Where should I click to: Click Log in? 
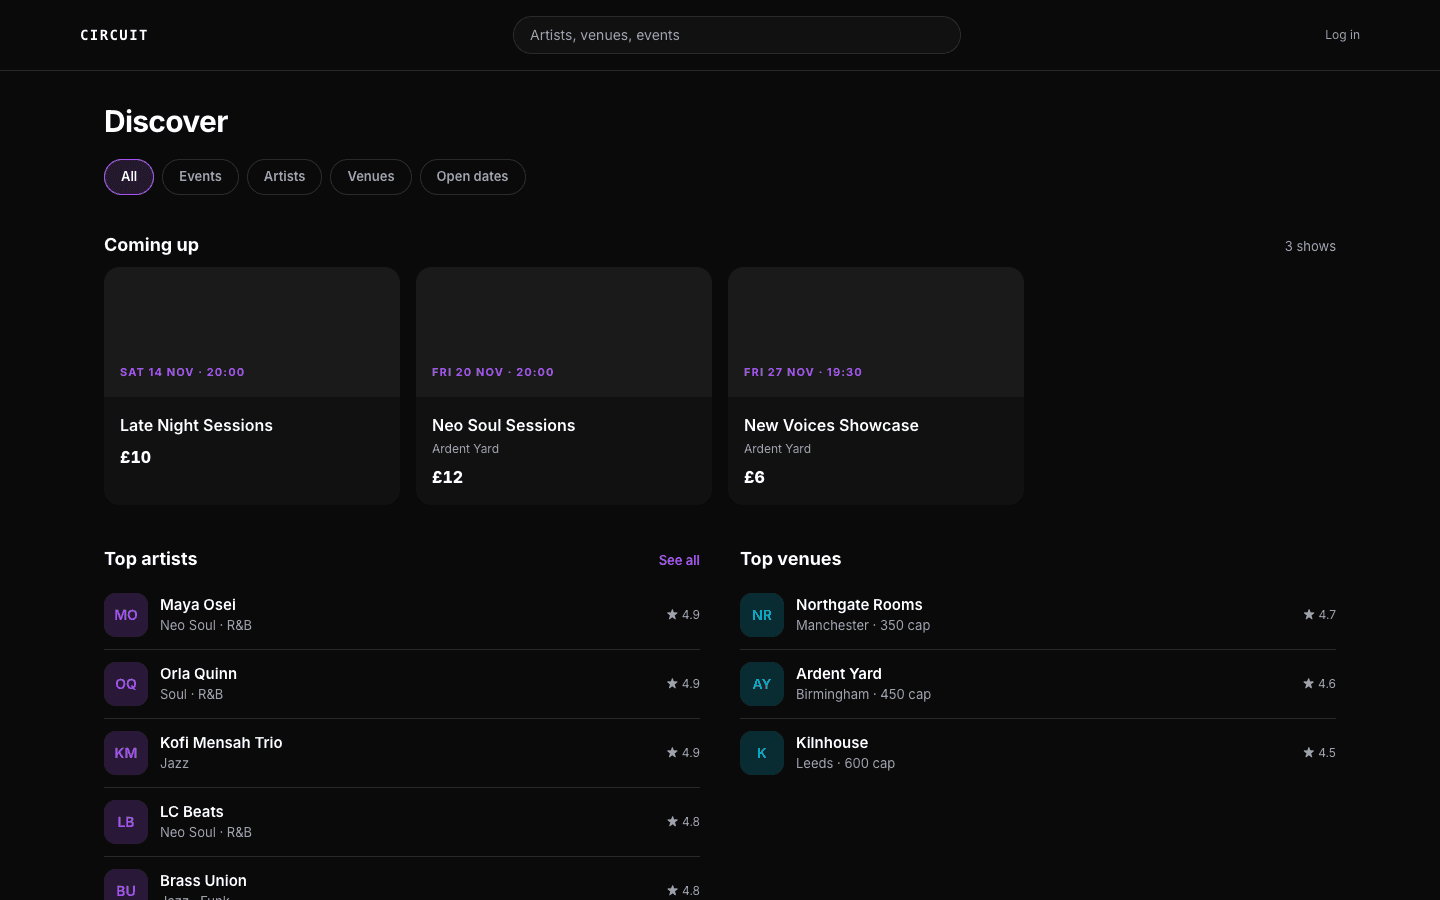[x=1342, y=35]
